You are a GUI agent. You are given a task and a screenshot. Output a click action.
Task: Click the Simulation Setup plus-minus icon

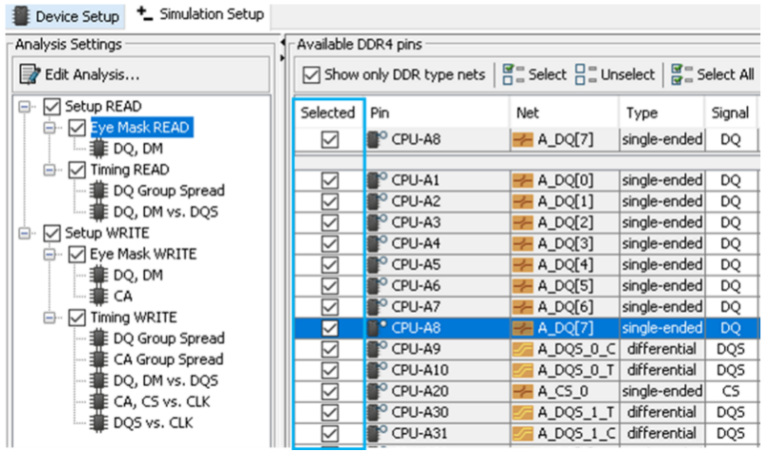(x=144, y=14)
